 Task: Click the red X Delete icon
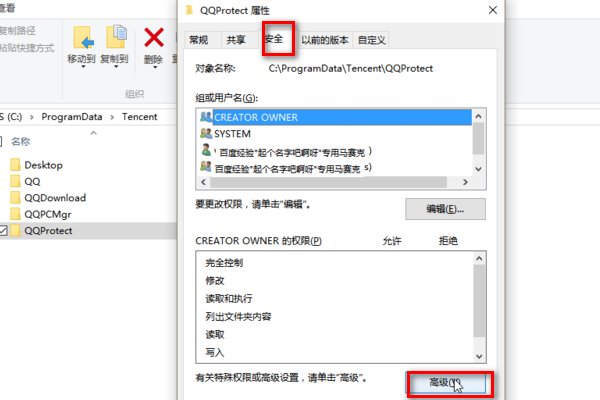[x=154, y=37]
